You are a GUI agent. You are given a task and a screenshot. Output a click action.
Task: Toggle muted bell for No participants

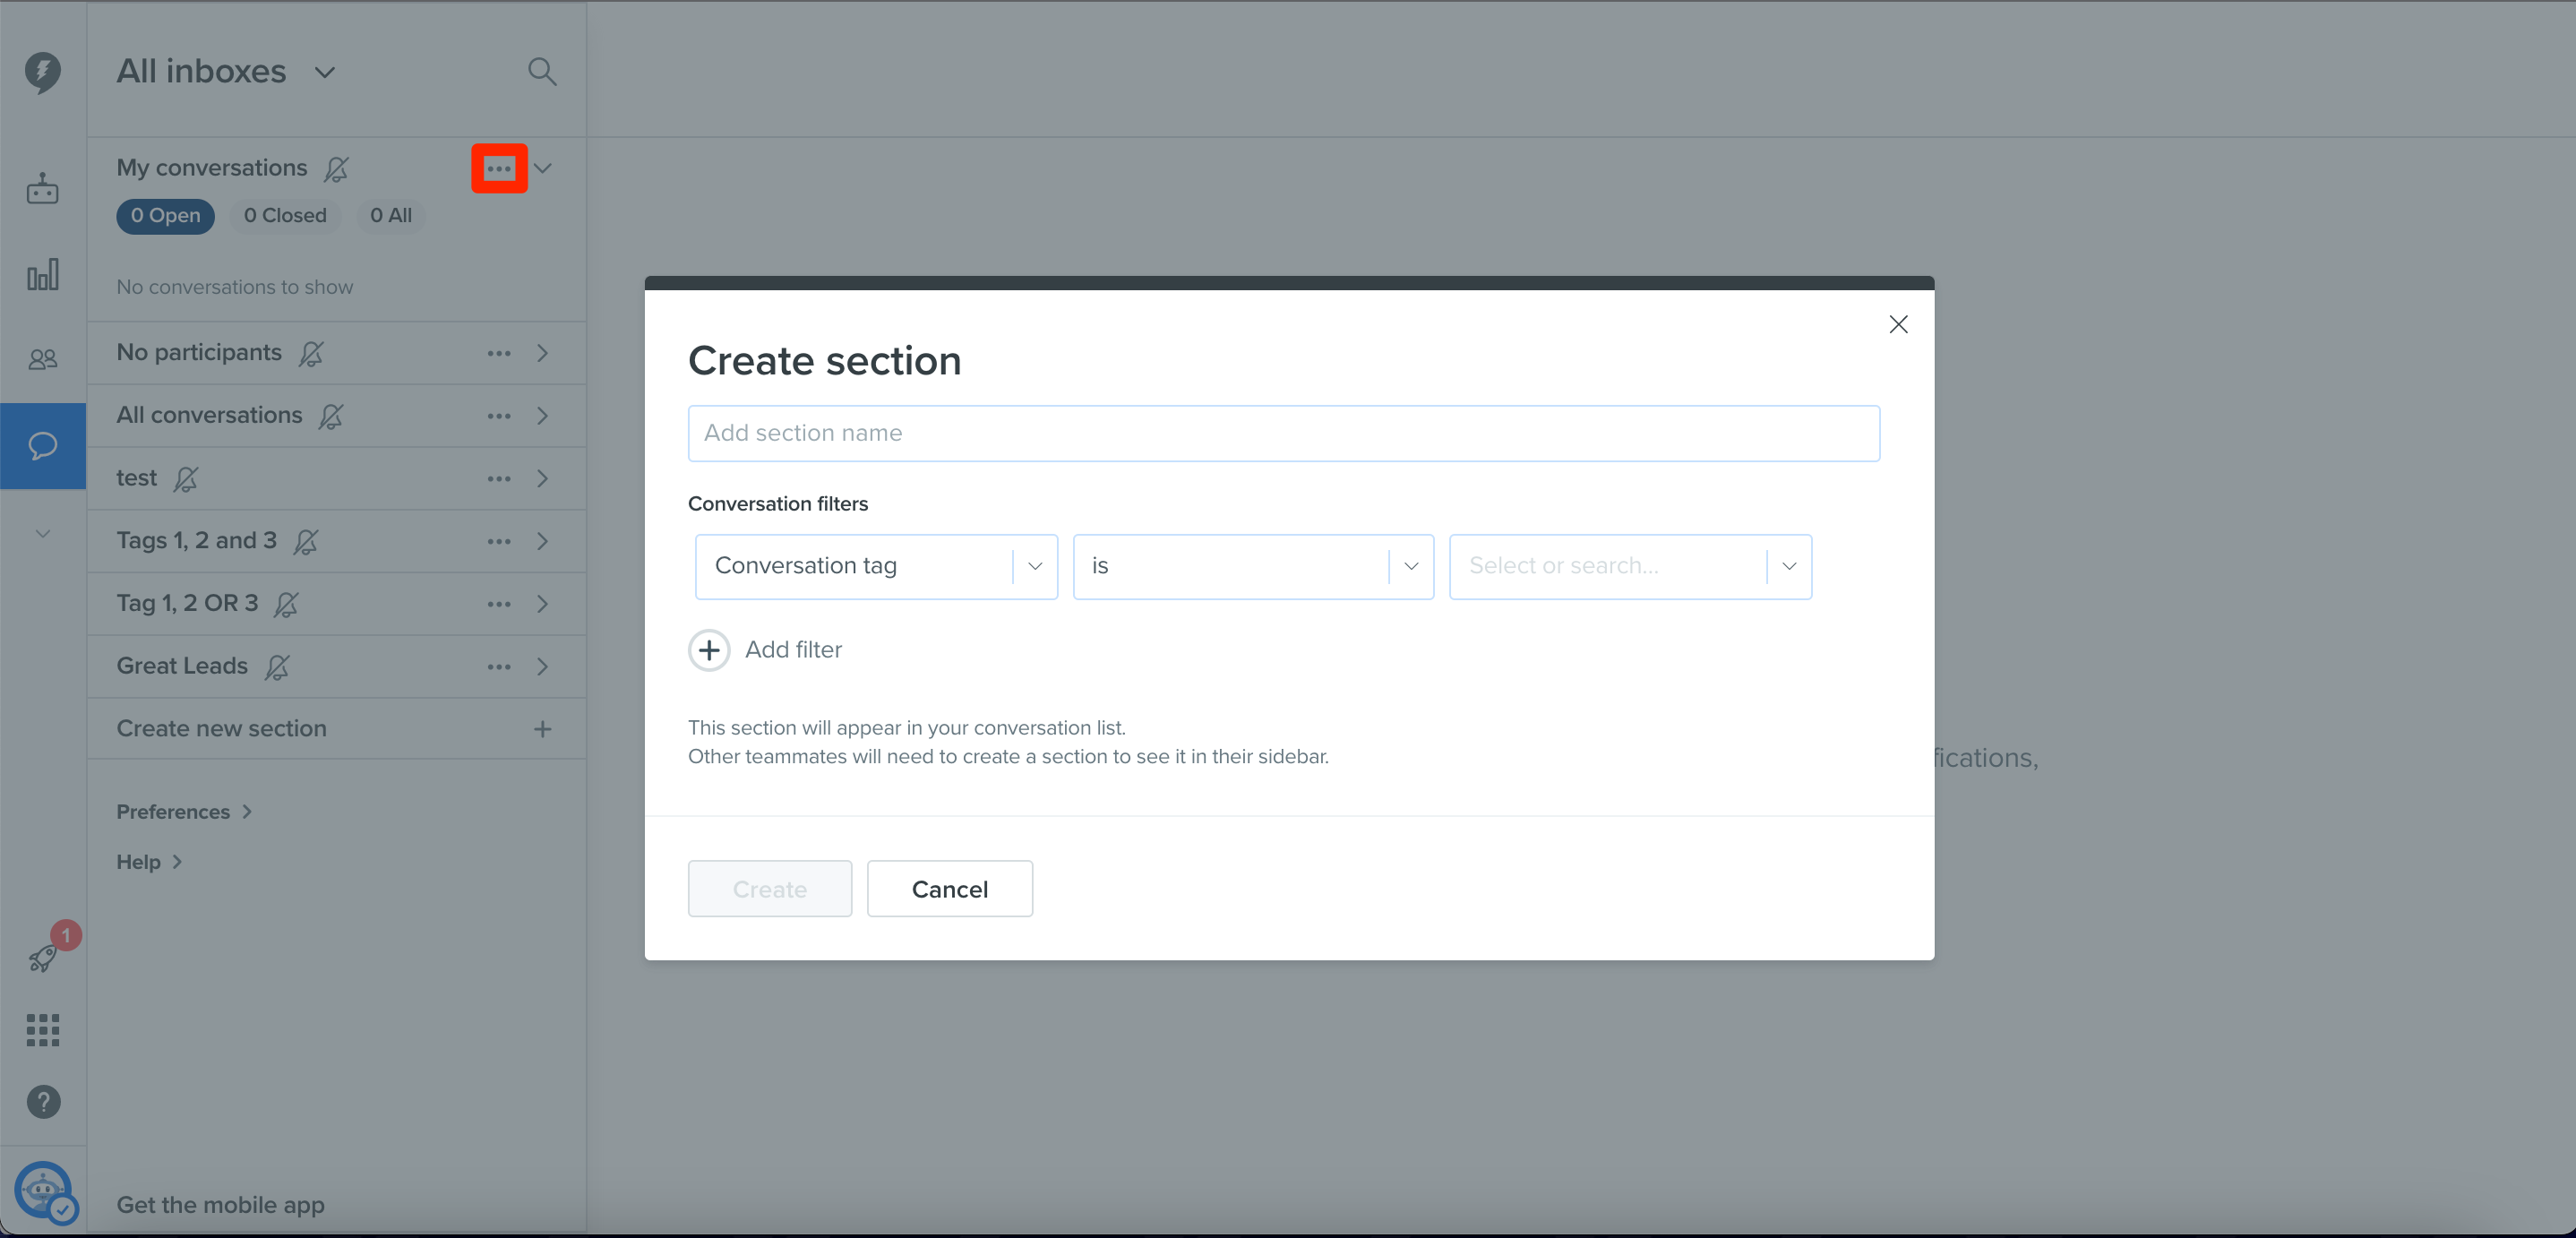pos(311,353)
